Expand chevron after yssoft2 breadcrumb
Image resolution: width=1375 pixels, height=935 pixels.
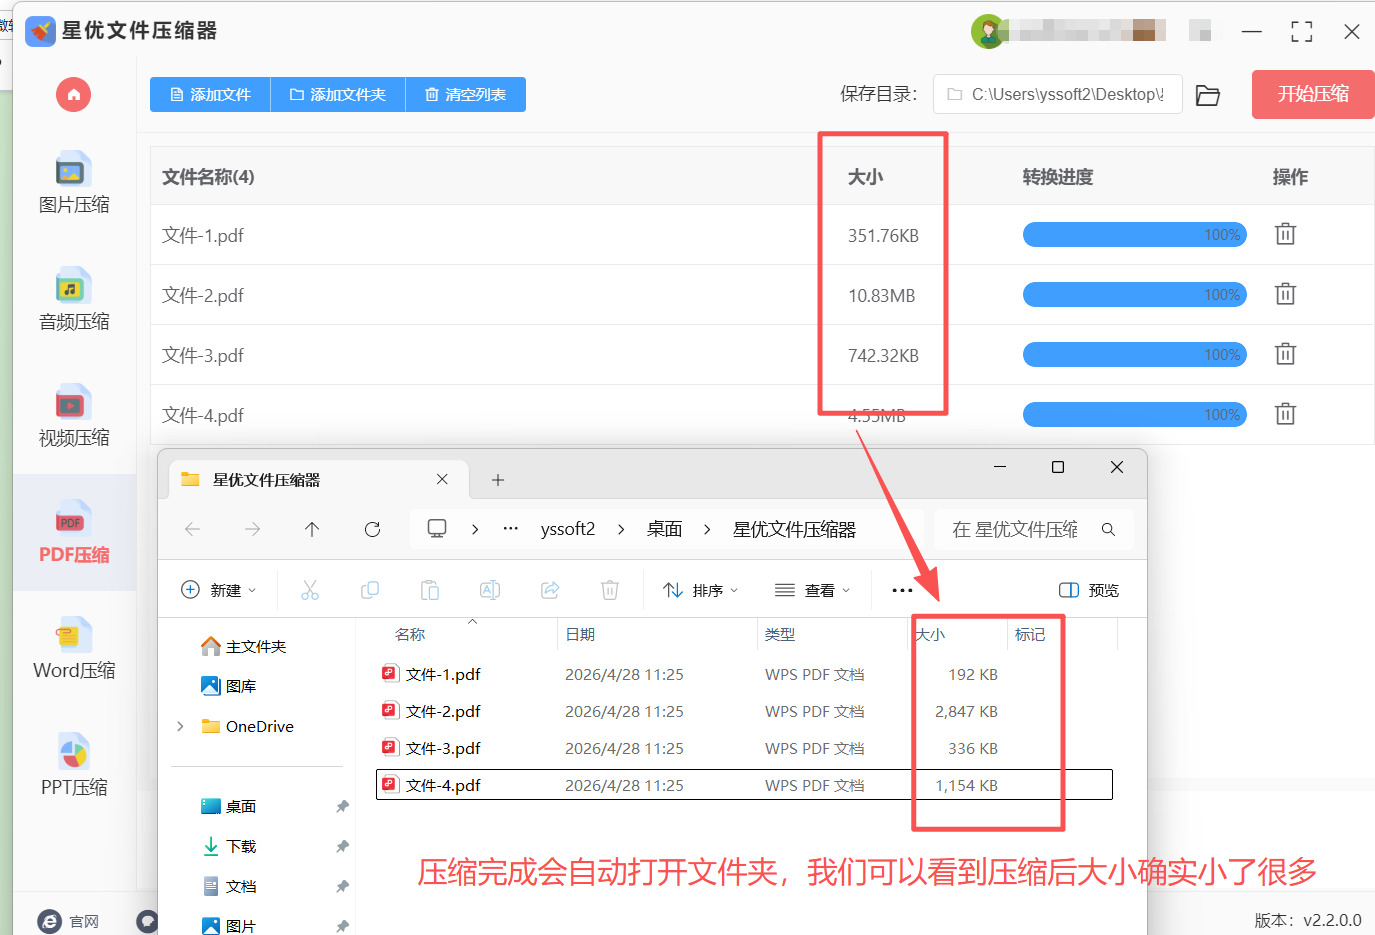[x=621, y=529]
